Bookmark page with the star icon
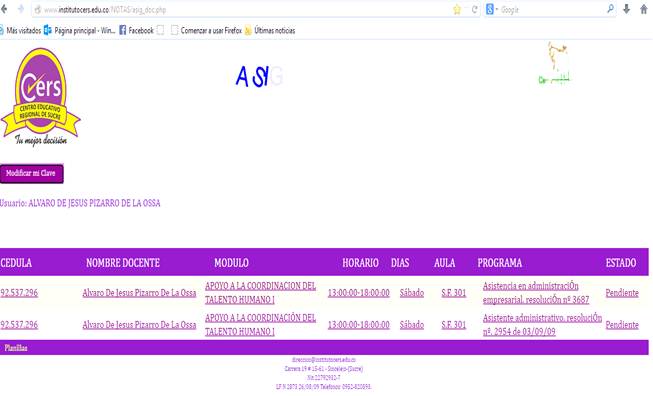The image size is (653, 396). coord(457,10)
